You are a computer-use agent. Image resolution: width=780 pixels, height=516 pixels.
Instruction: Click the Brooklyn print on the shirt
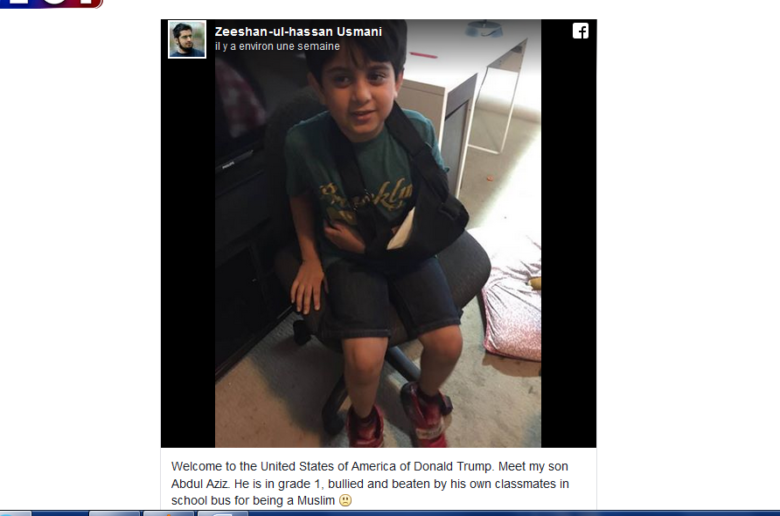tap(367, 197)
